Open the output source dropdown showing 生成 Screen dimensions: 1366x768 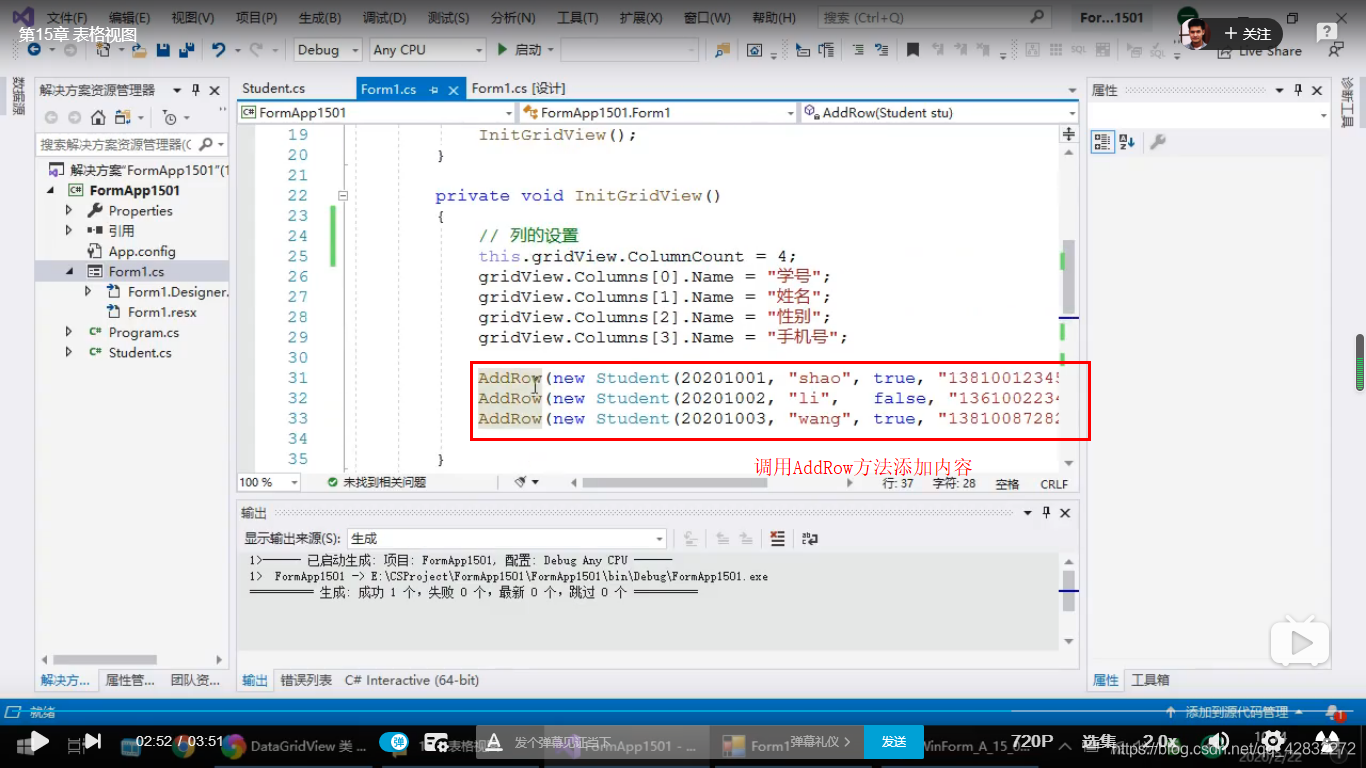point(506,538)
